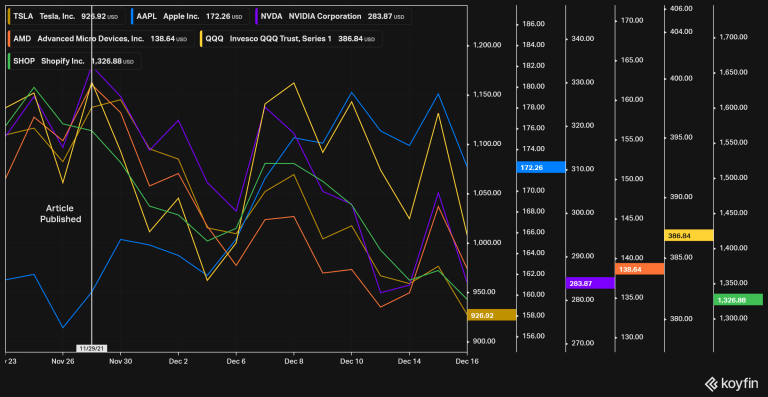The width and height of the screenshot is (768, 397).
Task: Click the Dec 16 date axis label
Action: [466, 361]
